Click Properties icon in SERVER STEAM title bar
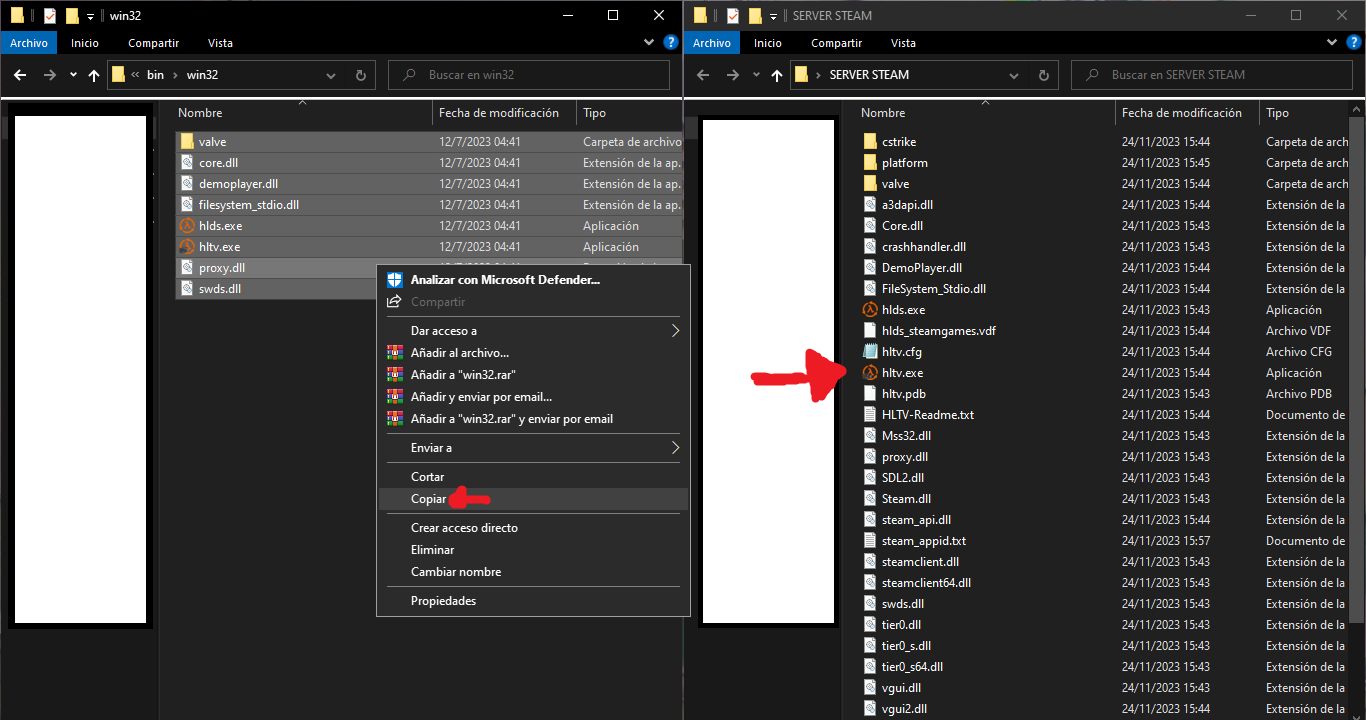The height and width of the screenshot is (720, 1366). point(733,15)
